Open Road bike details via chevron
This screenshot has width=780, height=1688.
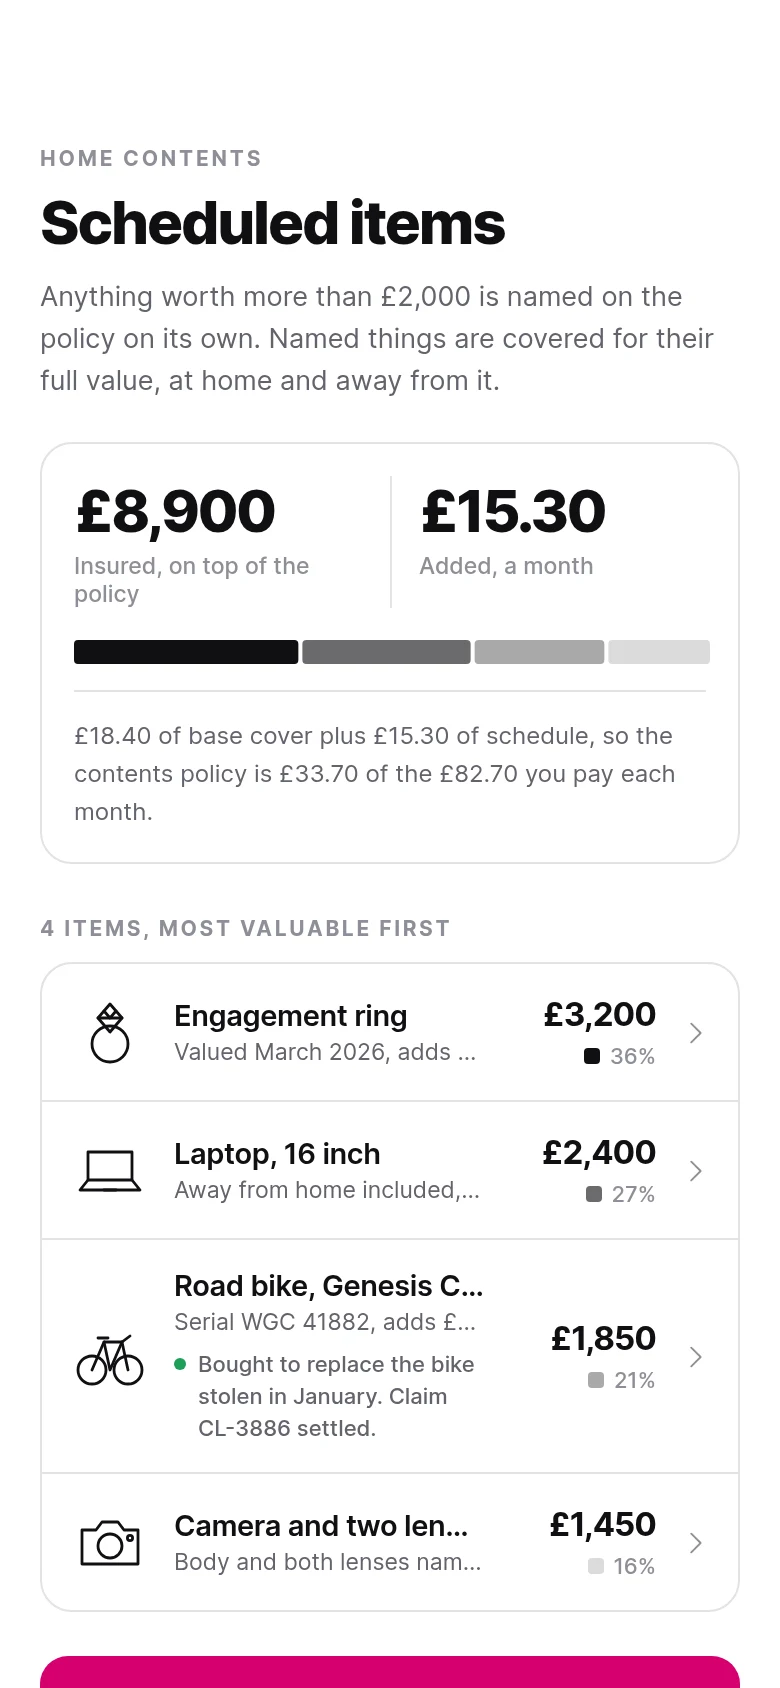pyautogui.click(x=696, y=1357)
